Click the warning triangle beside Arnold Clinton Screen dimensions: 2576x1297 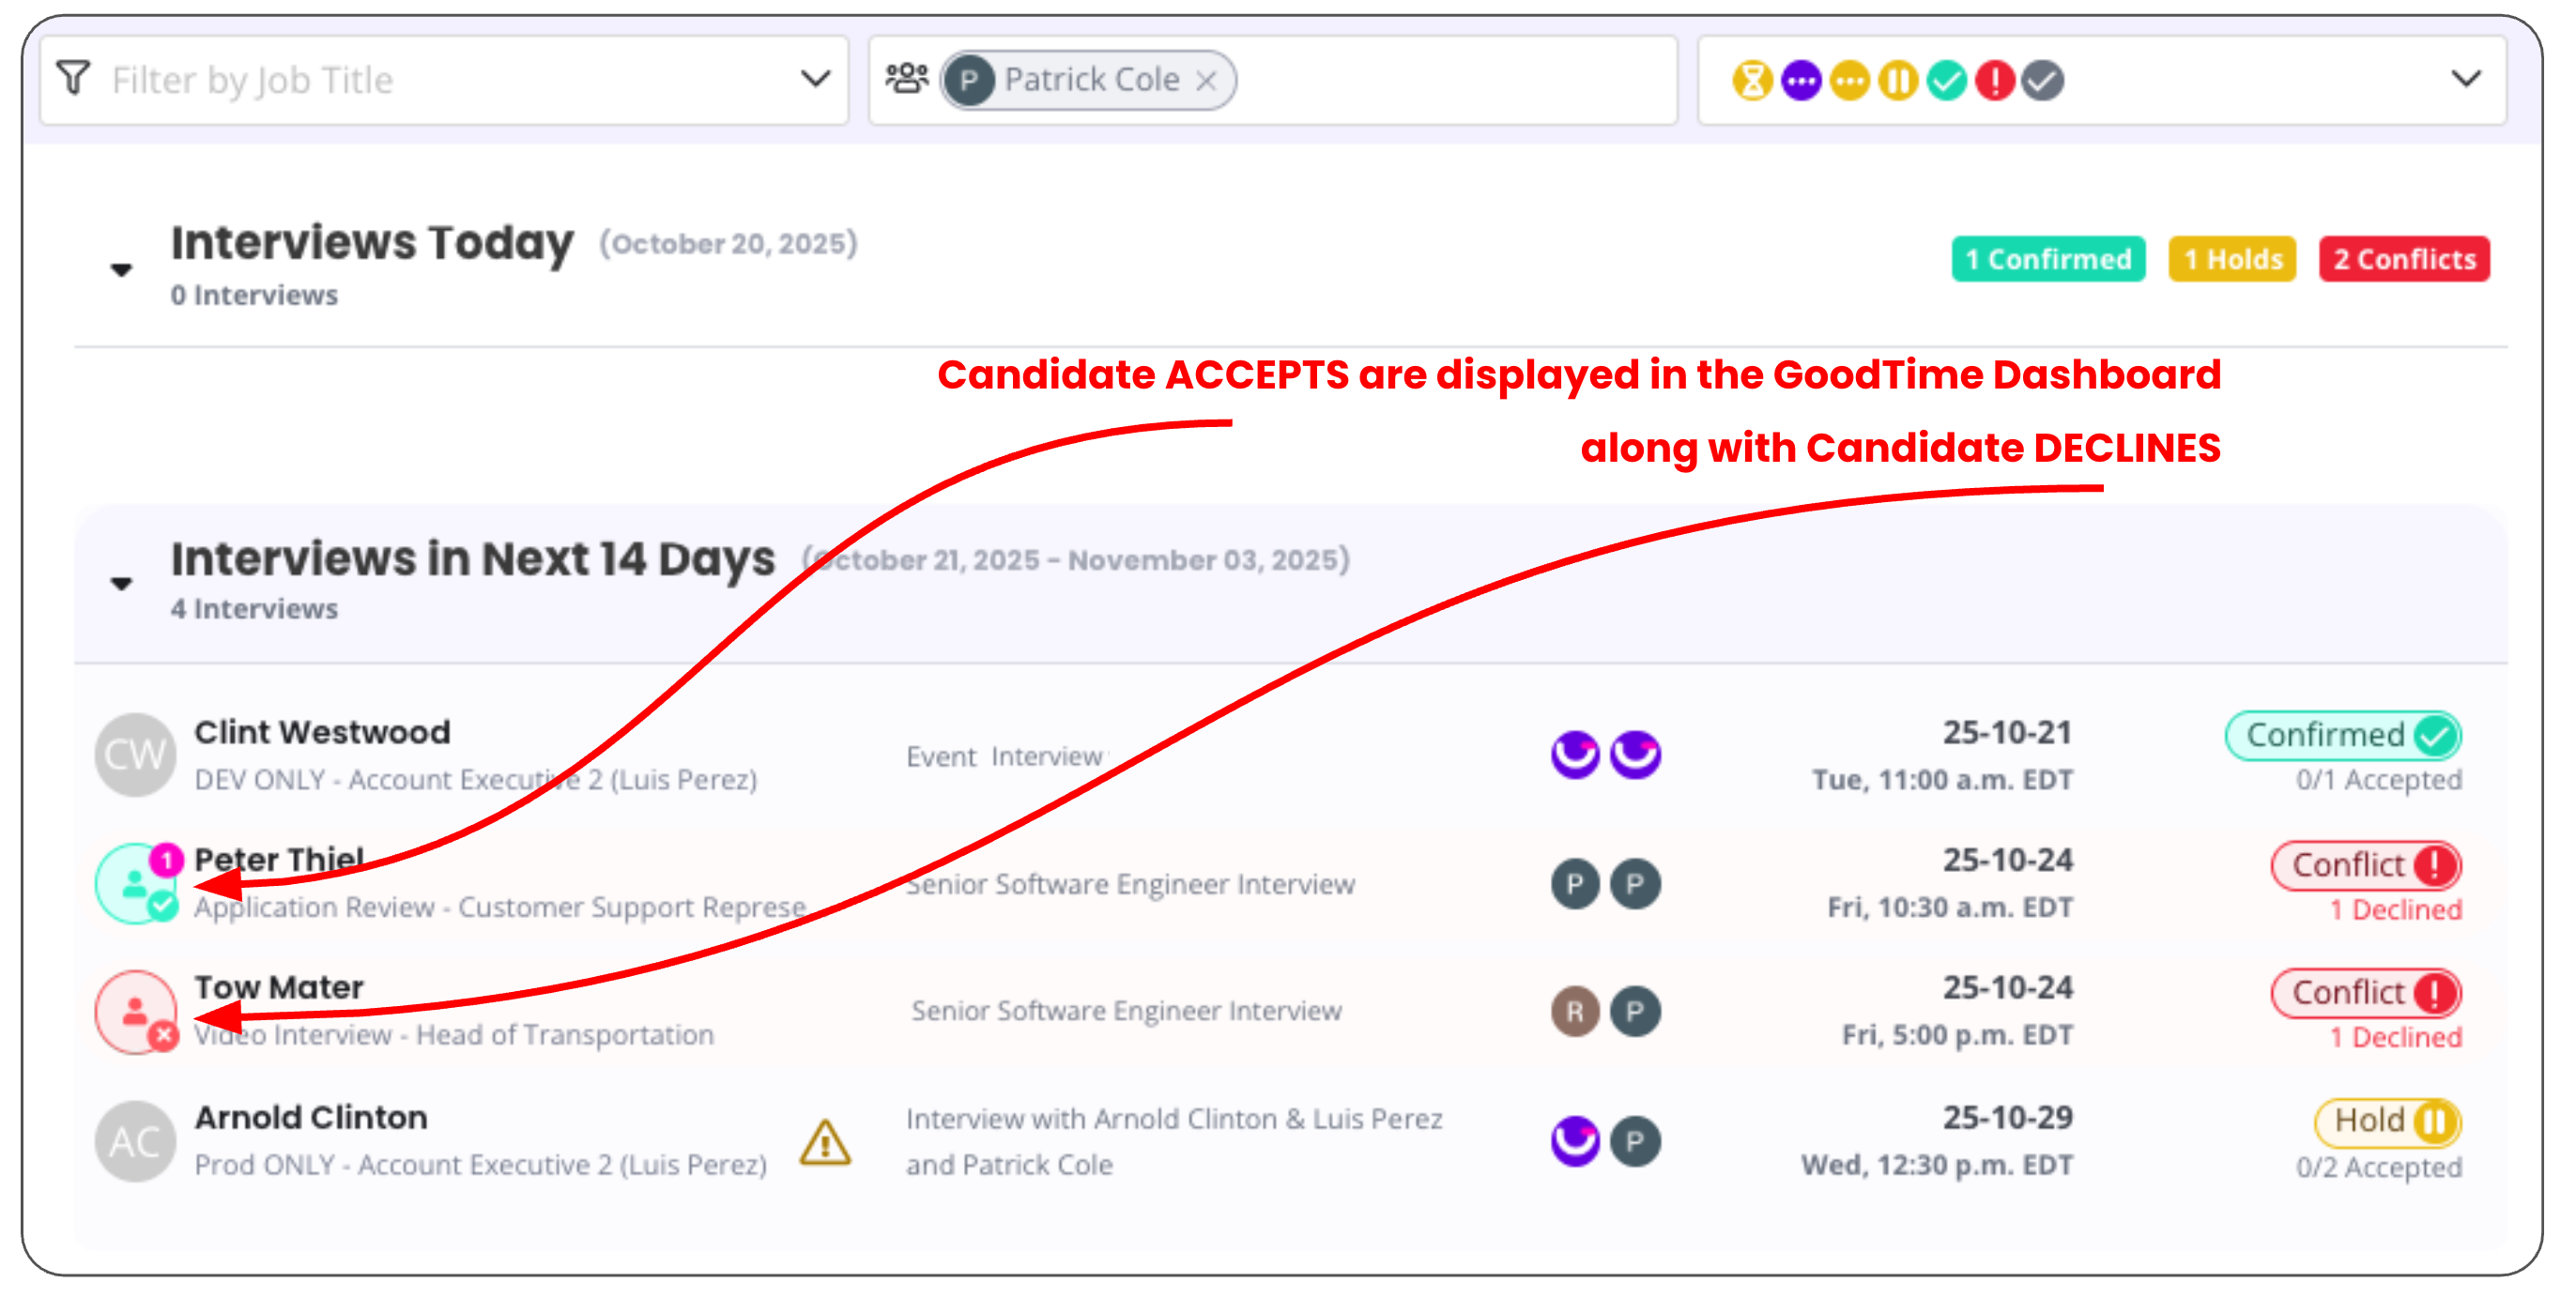click(x=825, y=1142)
